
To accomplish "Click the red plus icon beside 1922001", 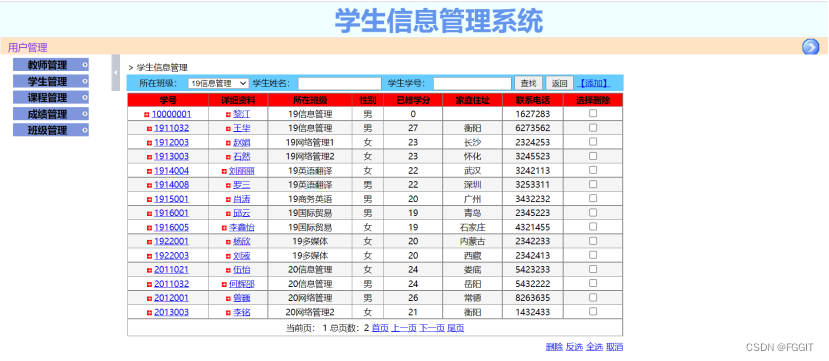I will click(x=149, y=242).
